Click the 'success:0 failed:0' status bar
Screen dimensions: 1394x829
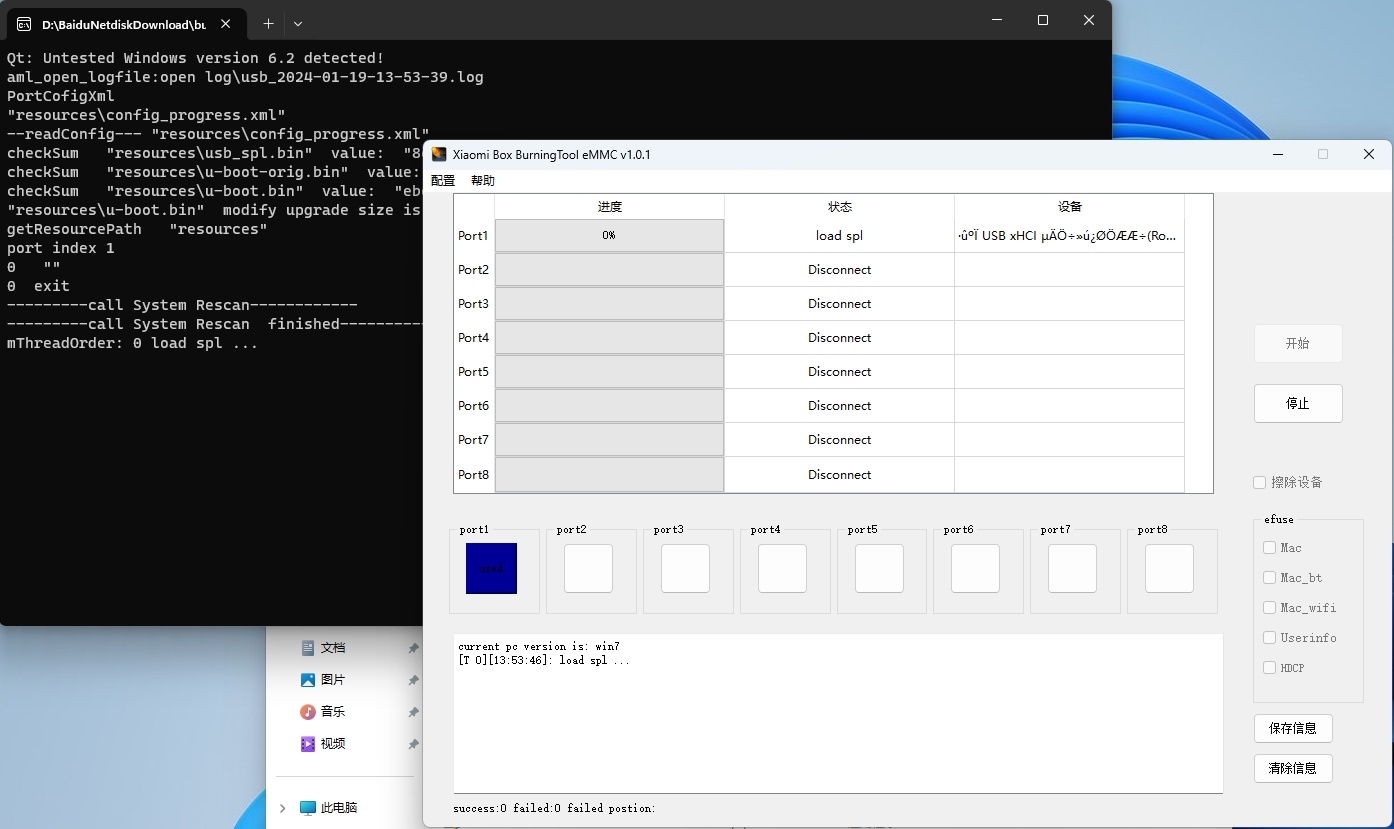click(x=554, y=808)
